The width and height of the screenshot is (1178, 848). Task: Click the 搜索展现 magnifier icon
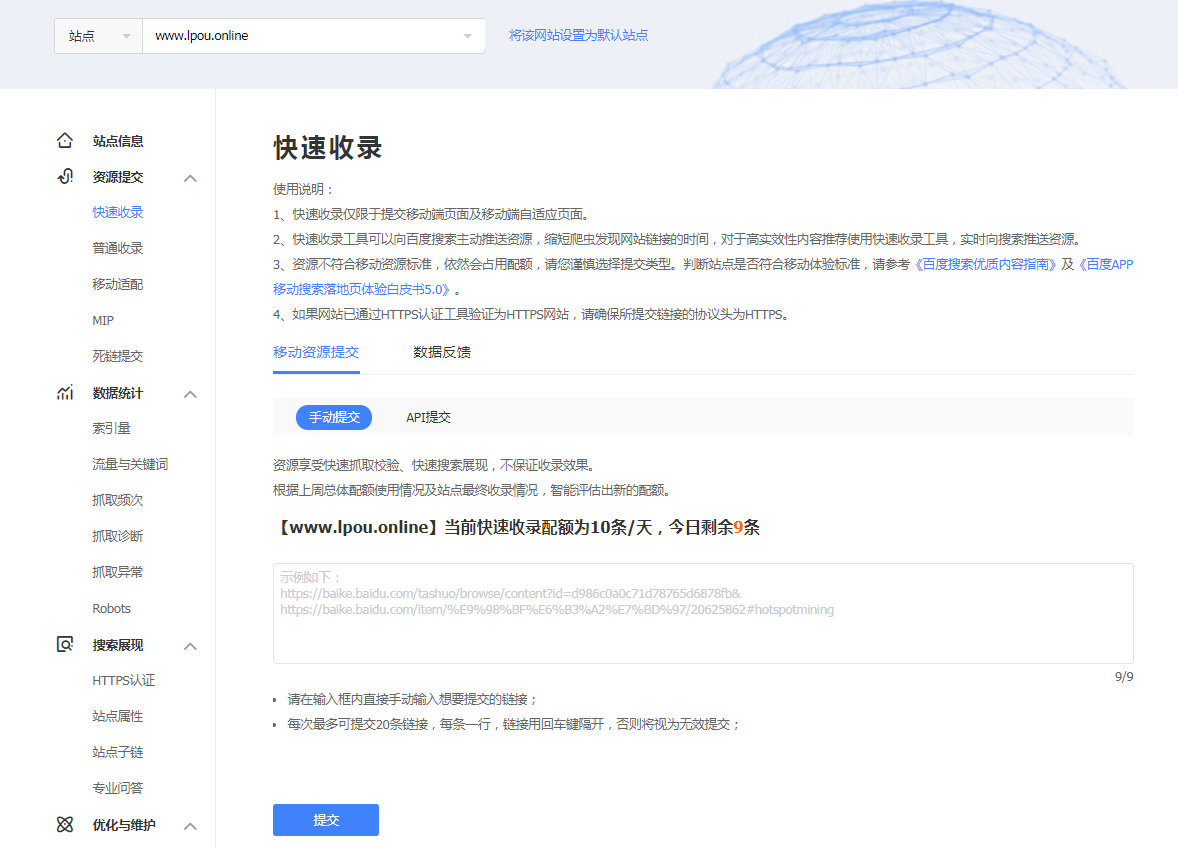click(65, 644)
